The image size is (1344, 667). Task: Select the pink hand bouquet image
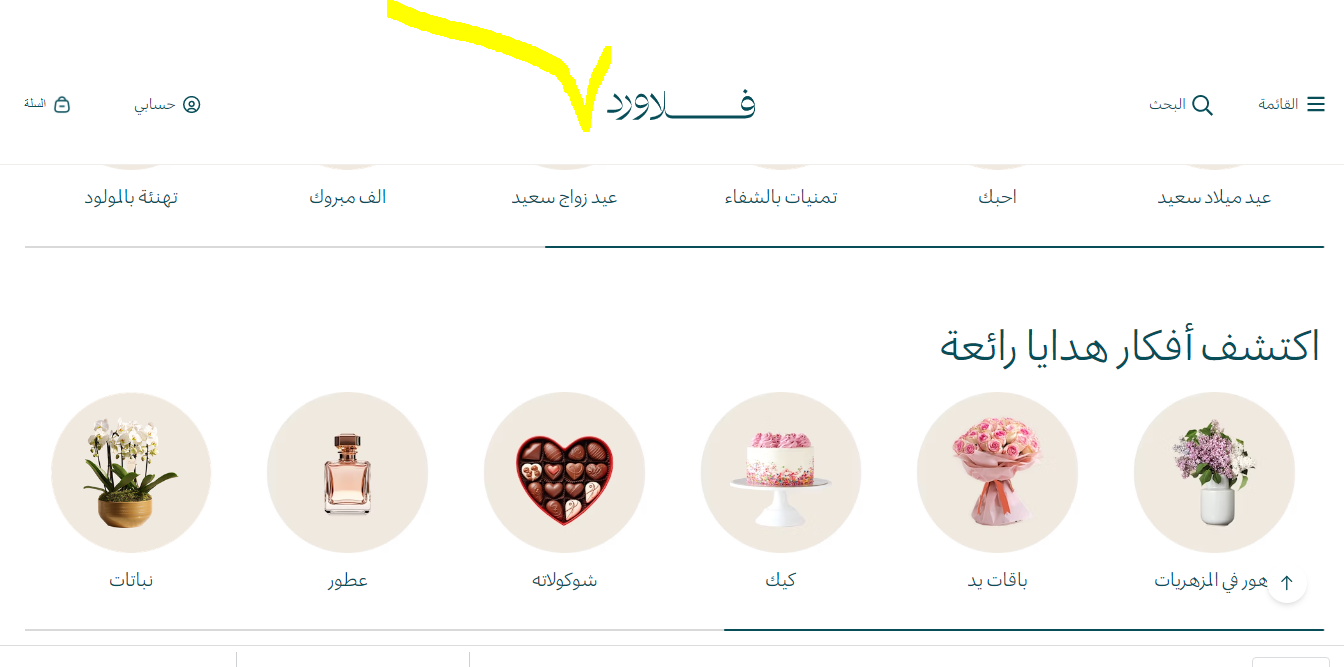[997, 472]
